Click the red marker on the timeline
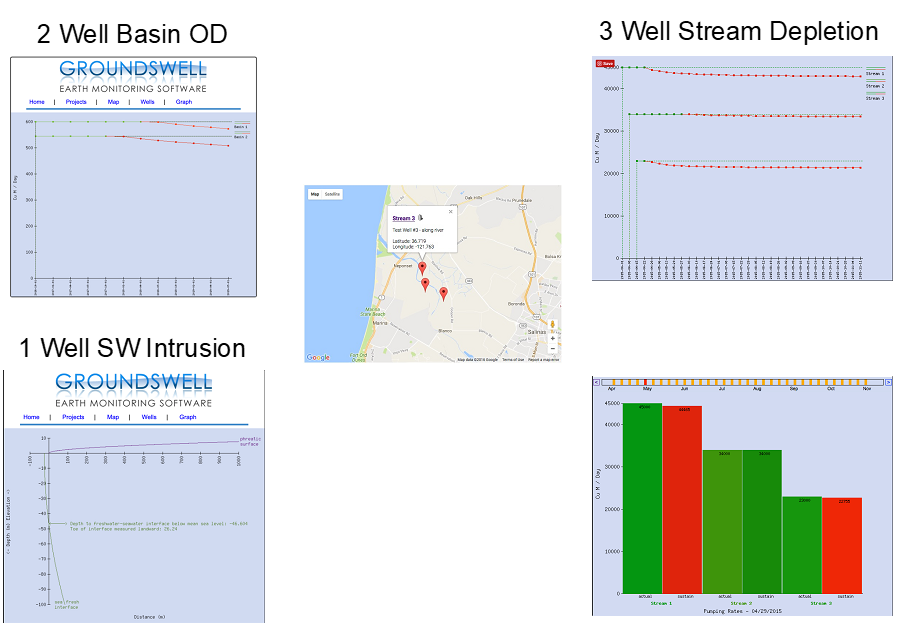This screenshot has height=623, width=900. pos(647,382)
